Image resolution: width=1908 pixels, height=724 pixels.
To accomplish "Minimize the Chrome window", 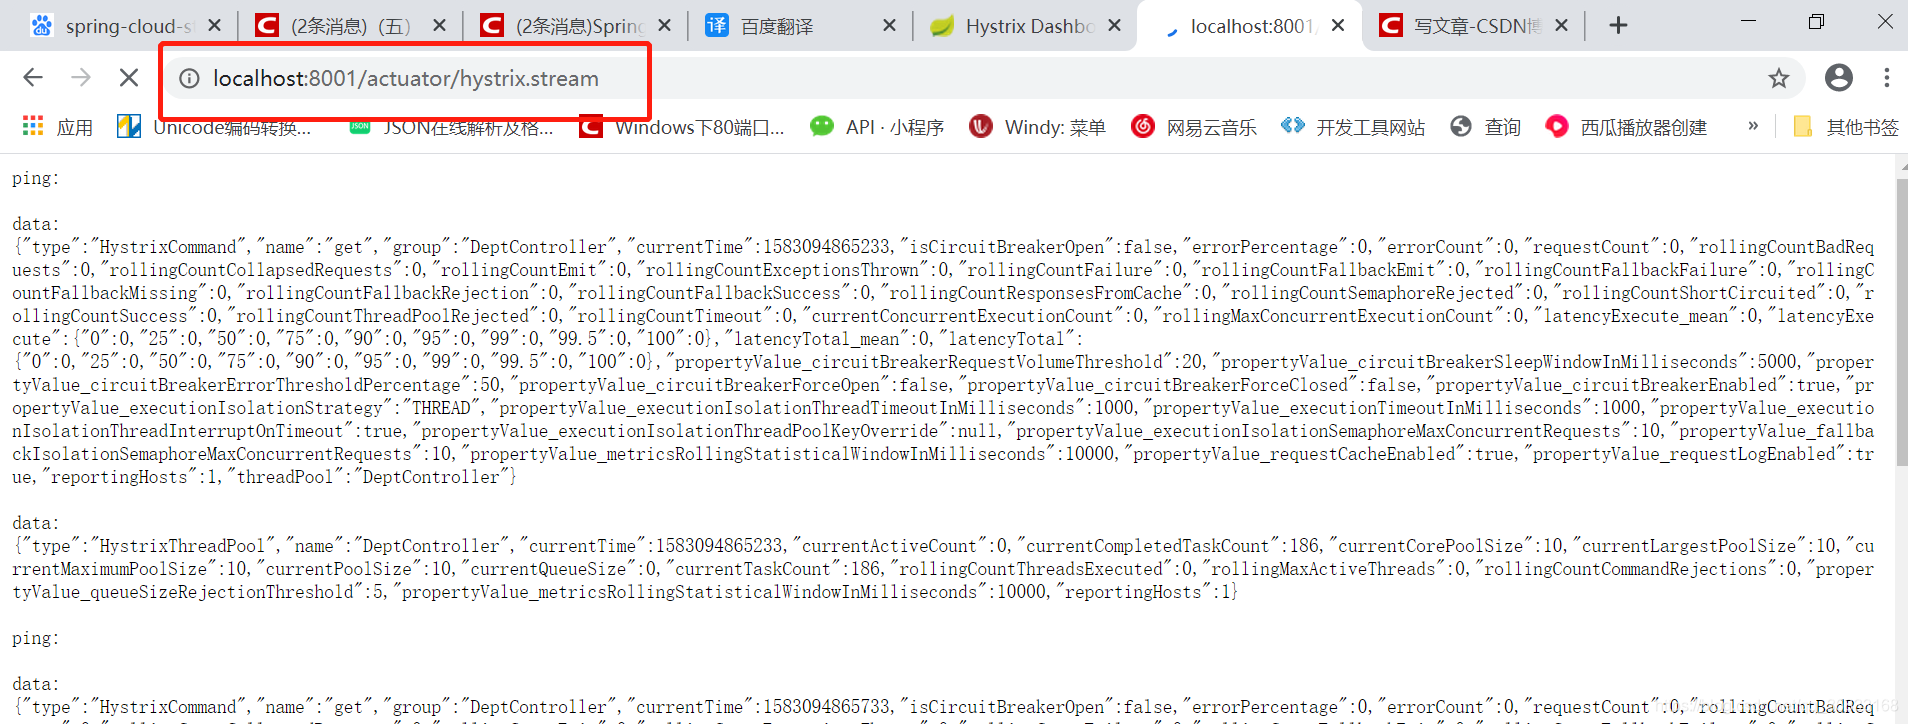I will (x=1748, y=21).
